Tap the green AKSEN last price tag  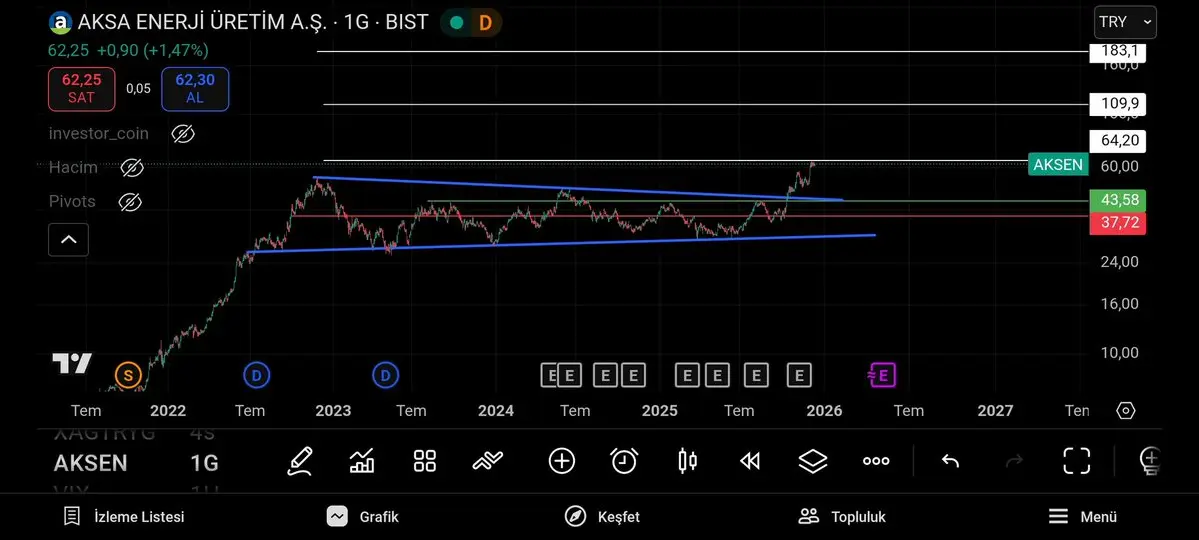(1058, 164)
